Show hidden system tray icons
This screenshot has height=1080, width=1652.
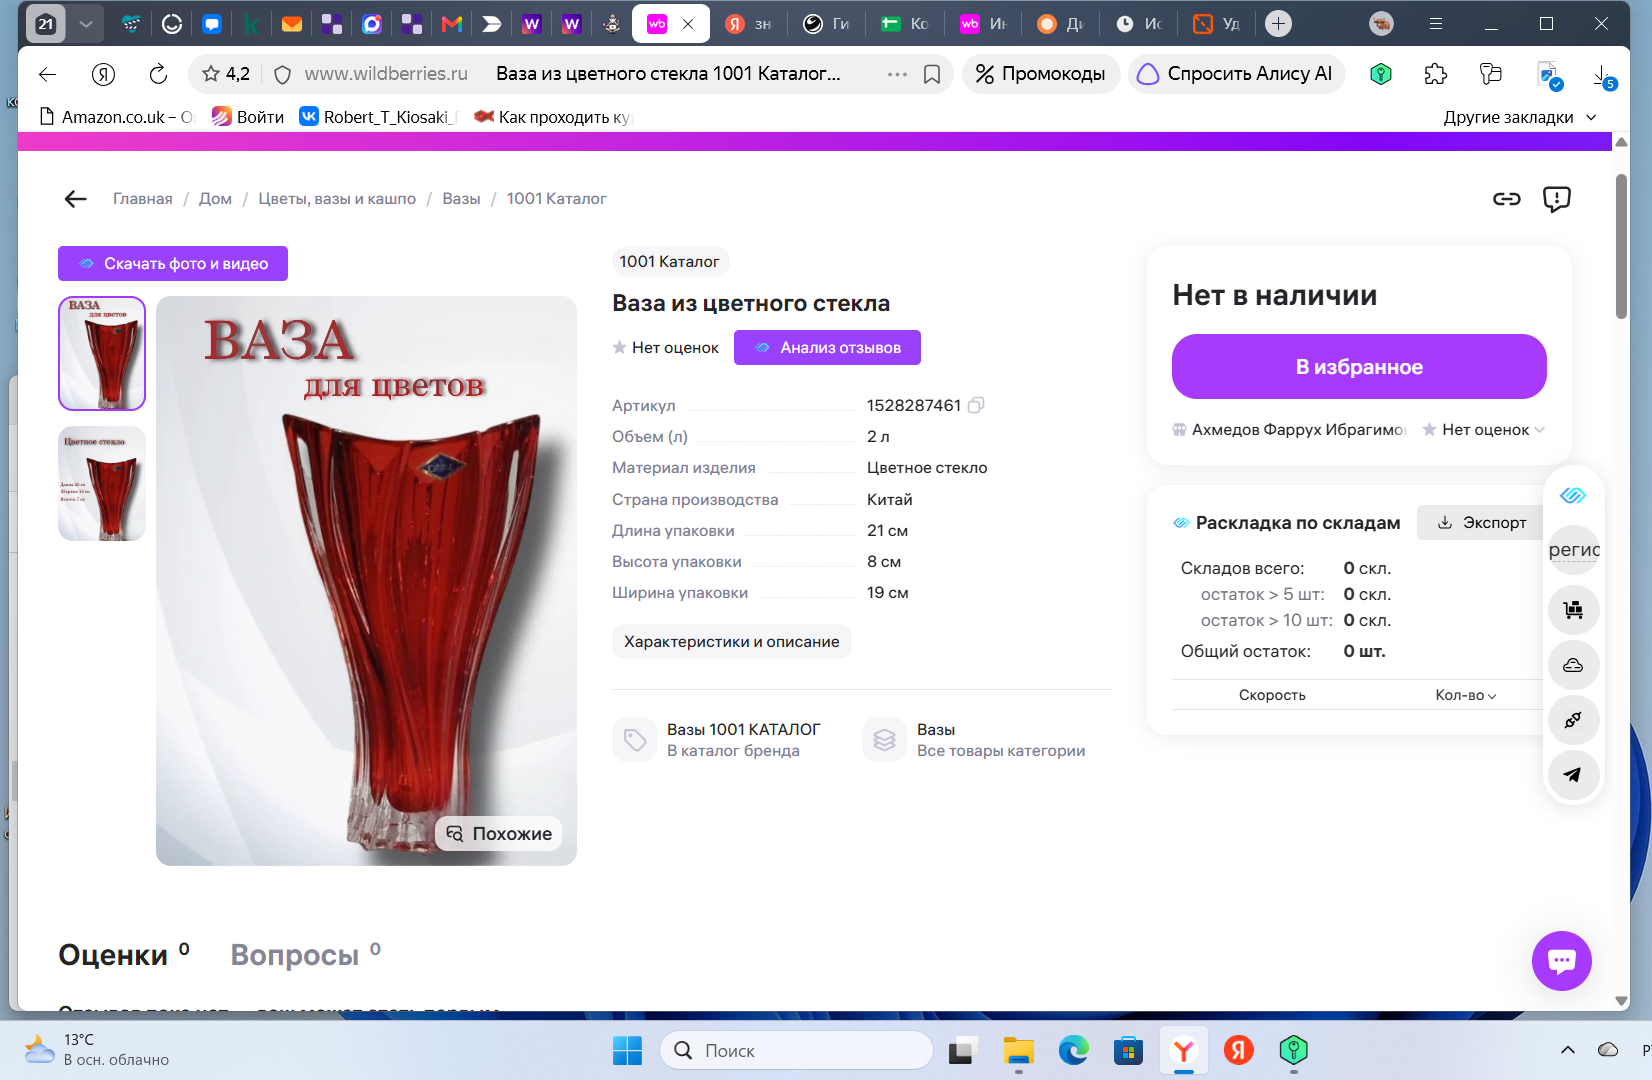(x=1567, y=1050)
